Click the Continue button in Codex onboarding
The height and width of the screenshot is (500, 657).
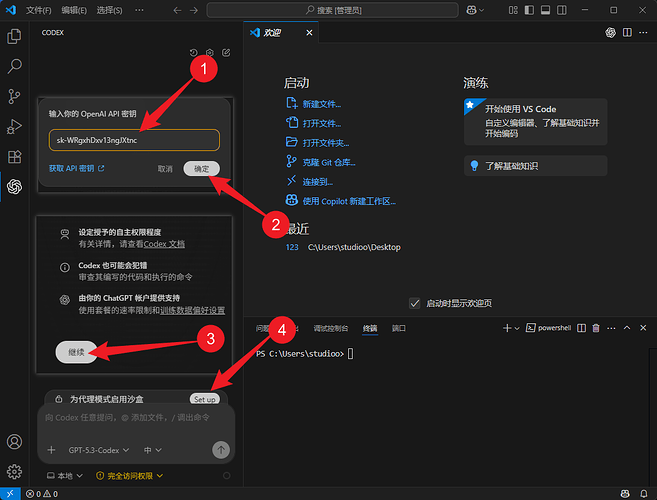coord(76,352)
